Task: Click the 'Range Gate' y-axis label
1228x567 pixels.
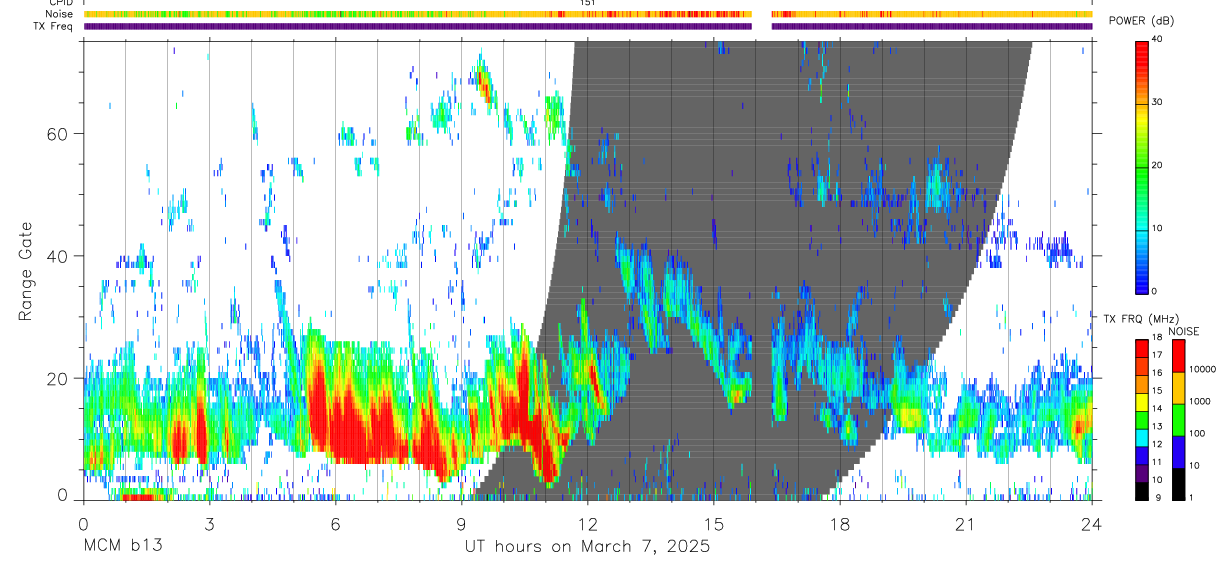Action: 26,272
